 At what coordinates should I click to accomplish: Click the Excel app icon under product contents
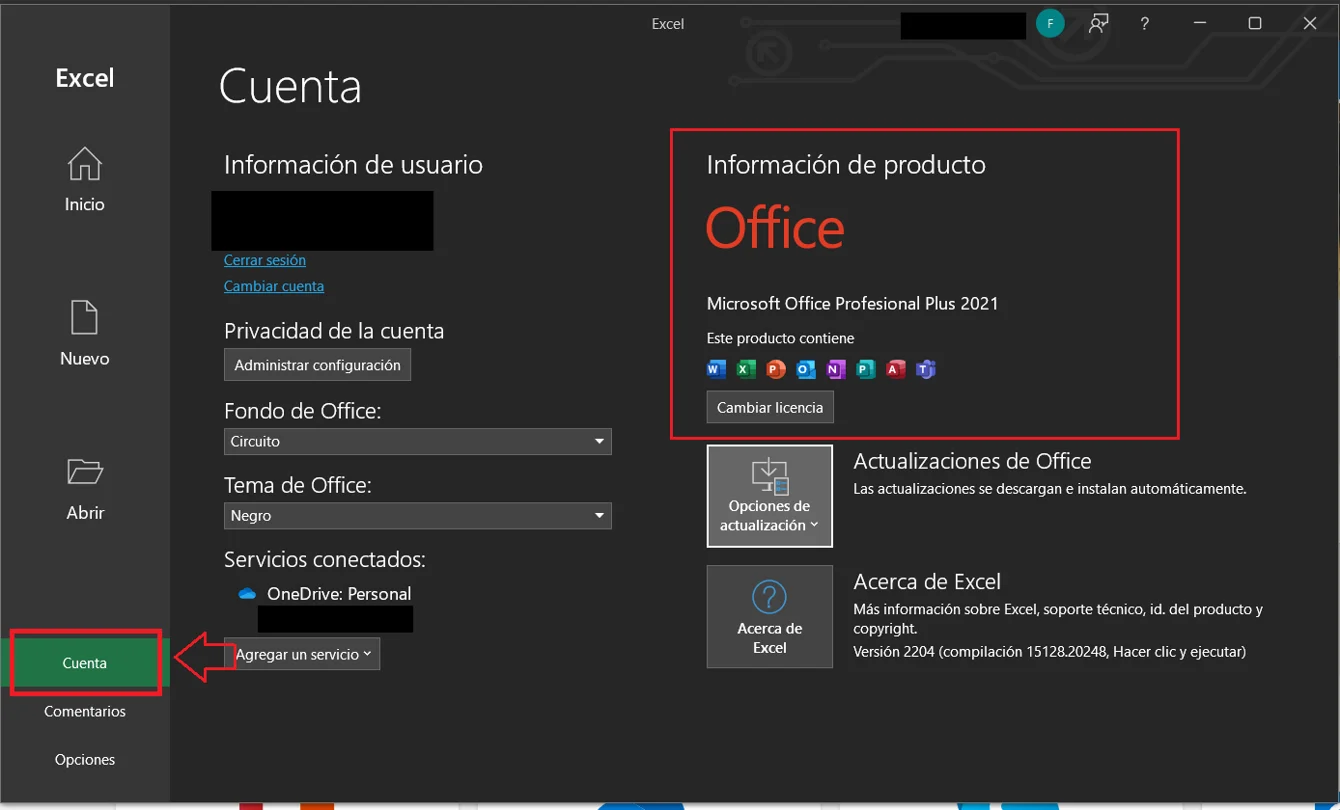(x=746, y=370)
